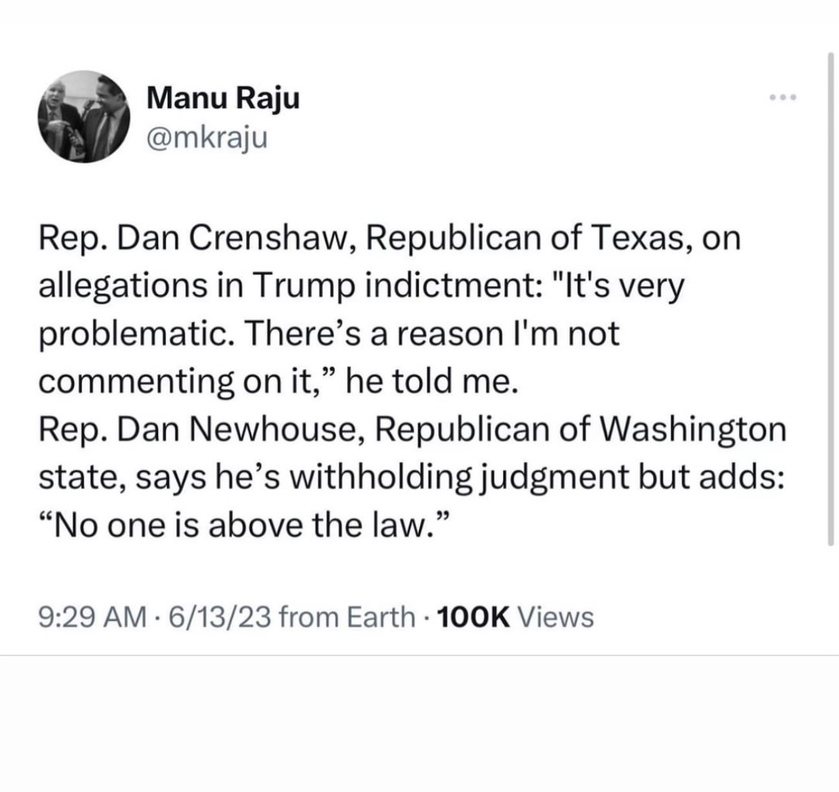Screen dimensions: 839x792
Task: View the 100K count number
Action: coord(474,616)
